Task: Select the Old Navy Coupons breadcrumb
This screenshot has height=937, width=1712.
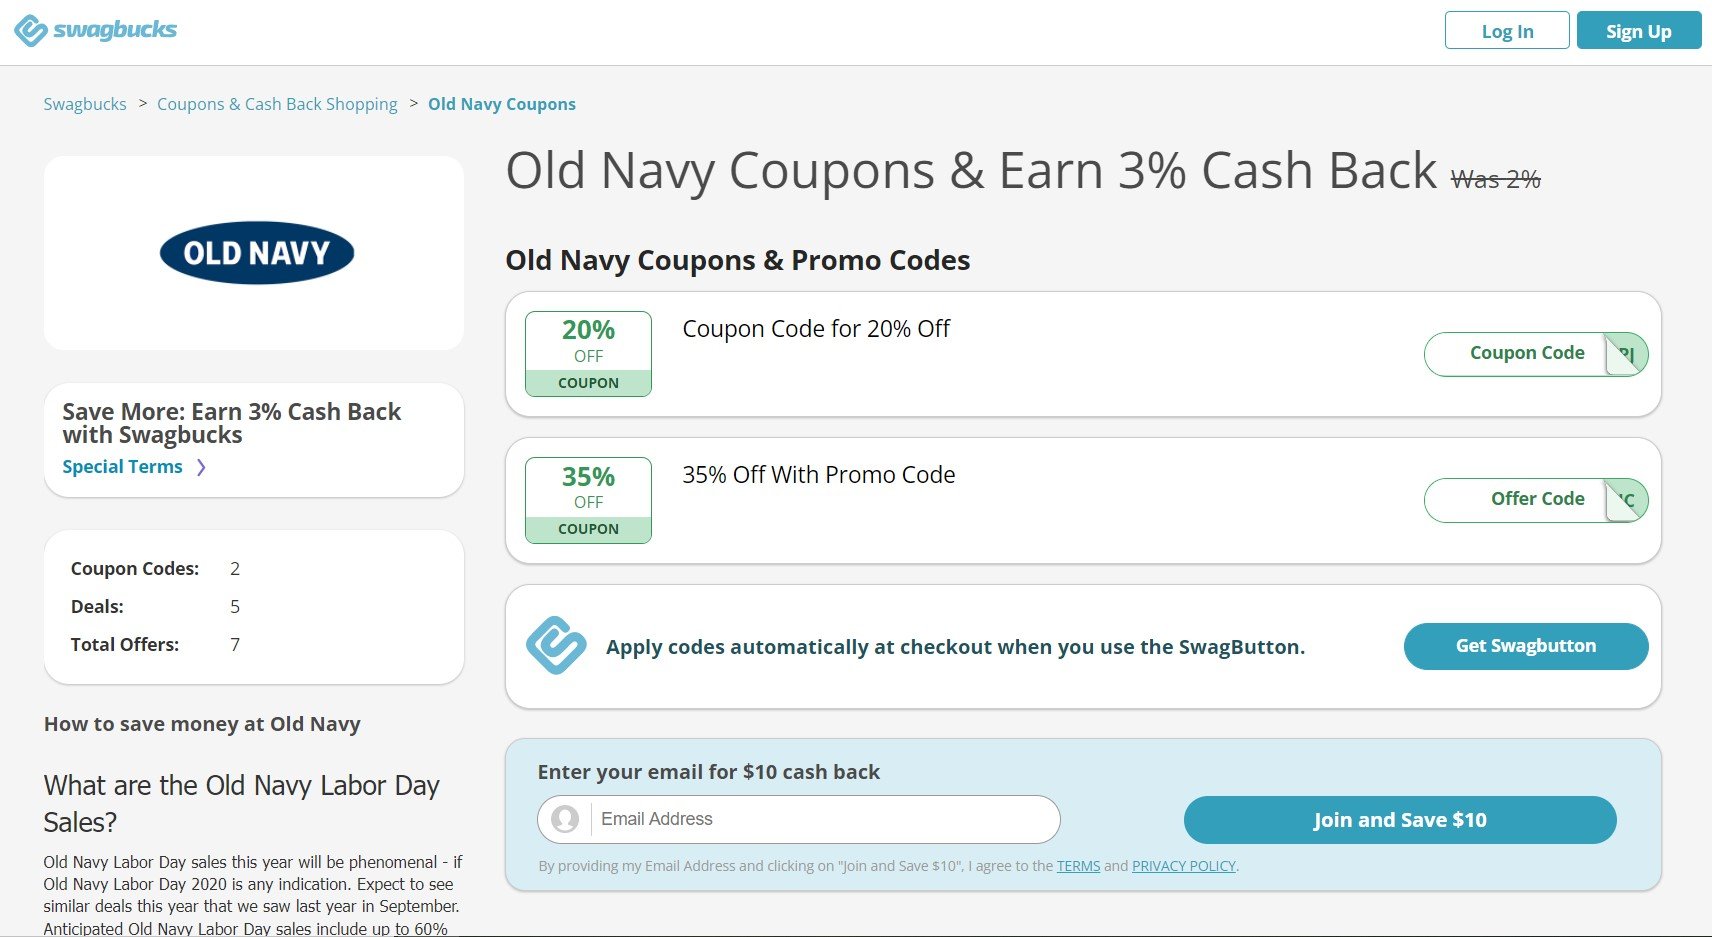Action: [502, 104]
